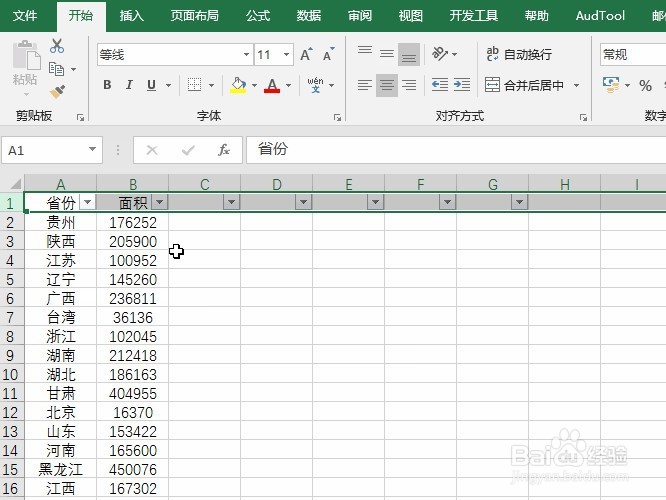This screenshot has height=500, width=666.
Task: Open clipboard dialog launcher
Action: pos(80,118)
